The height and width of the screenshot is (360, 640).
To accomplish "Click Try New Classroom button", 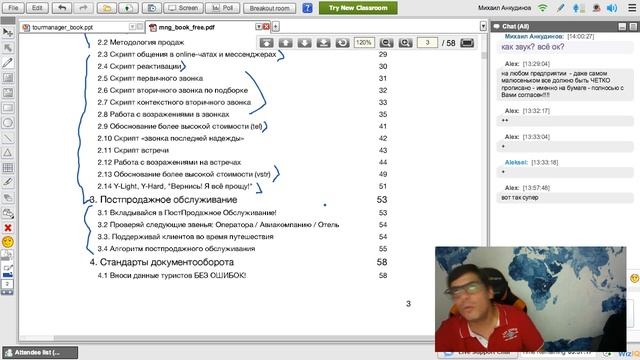I will [x=358, y=8].
